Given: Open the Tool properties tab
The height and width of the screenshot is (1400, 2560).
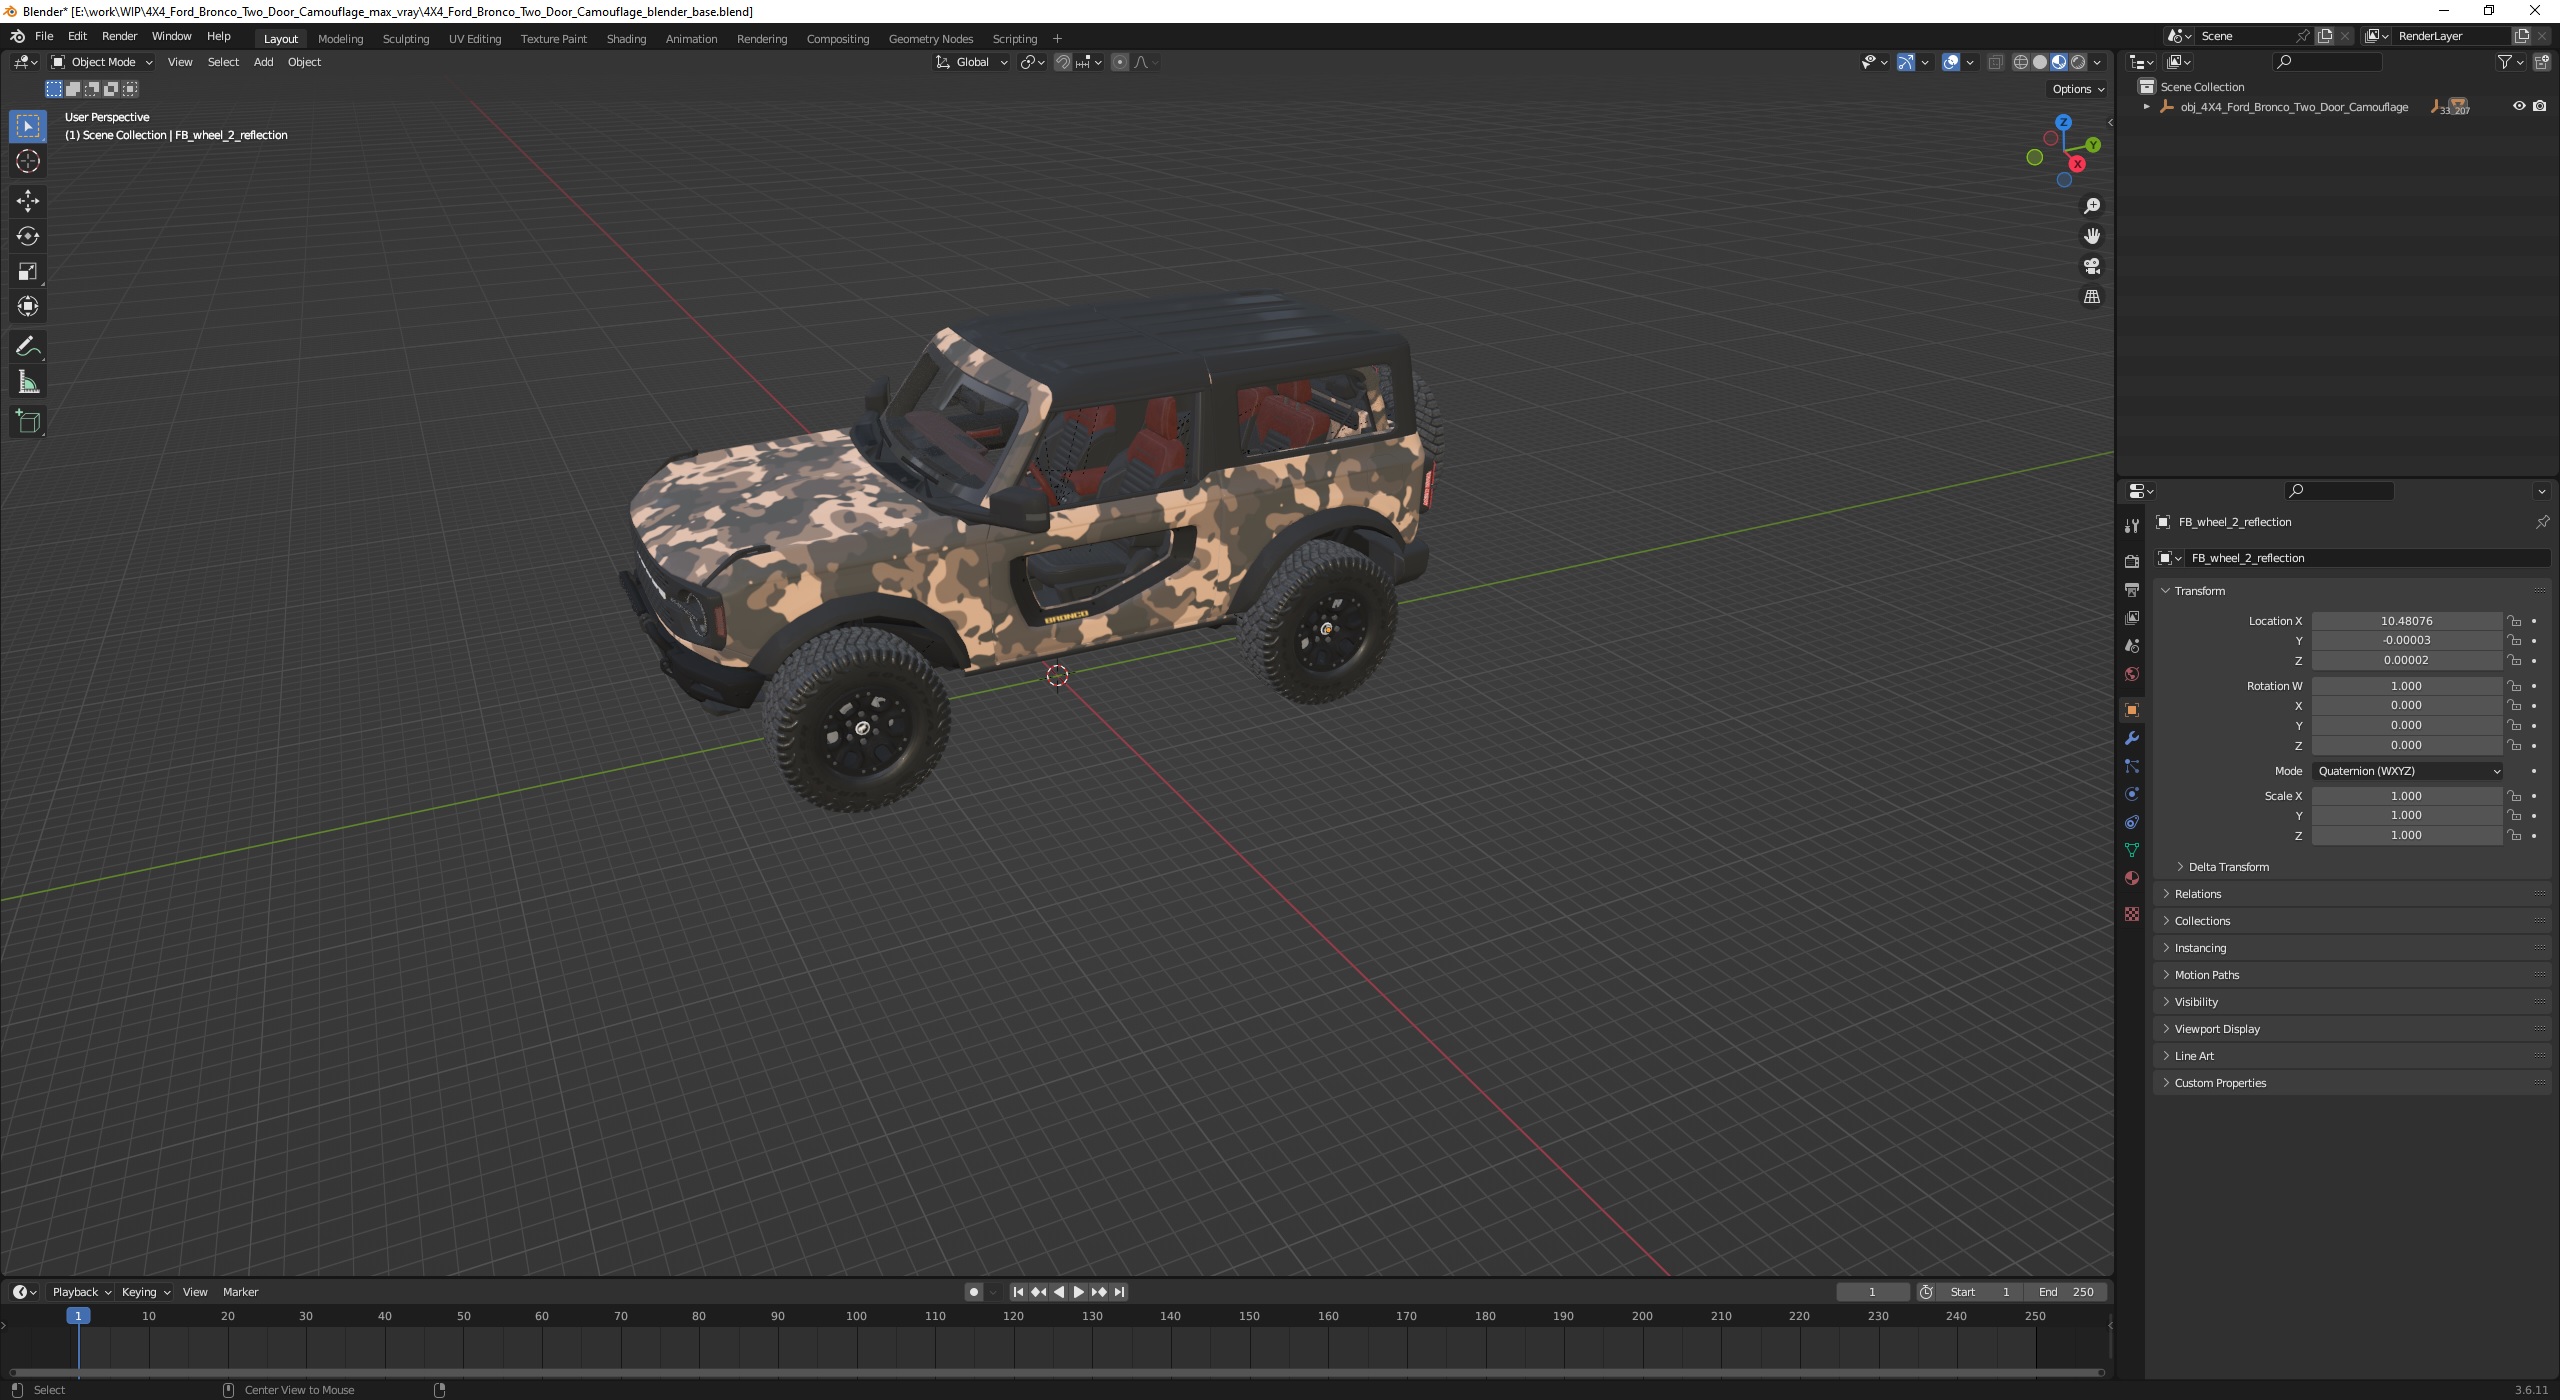Looking at the screenshot, I should (2131, 526).
